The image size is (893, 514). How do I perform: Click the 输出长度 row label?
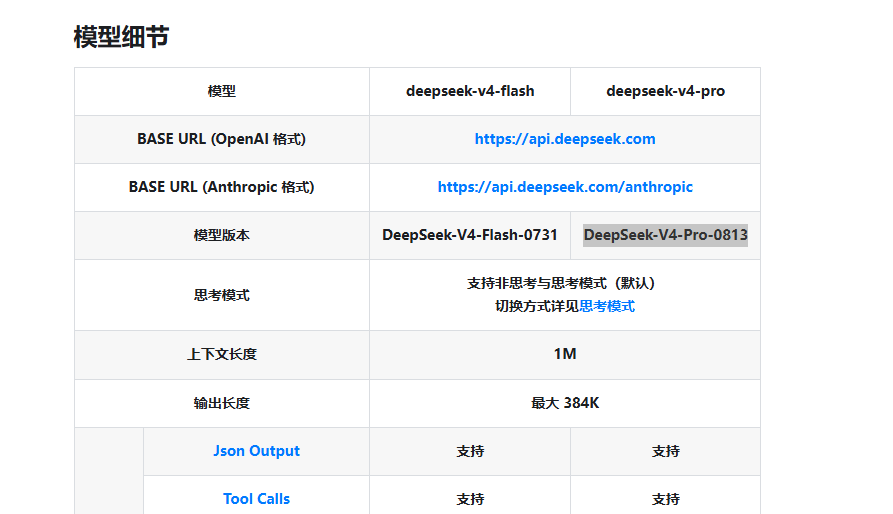tap(222, 403)
